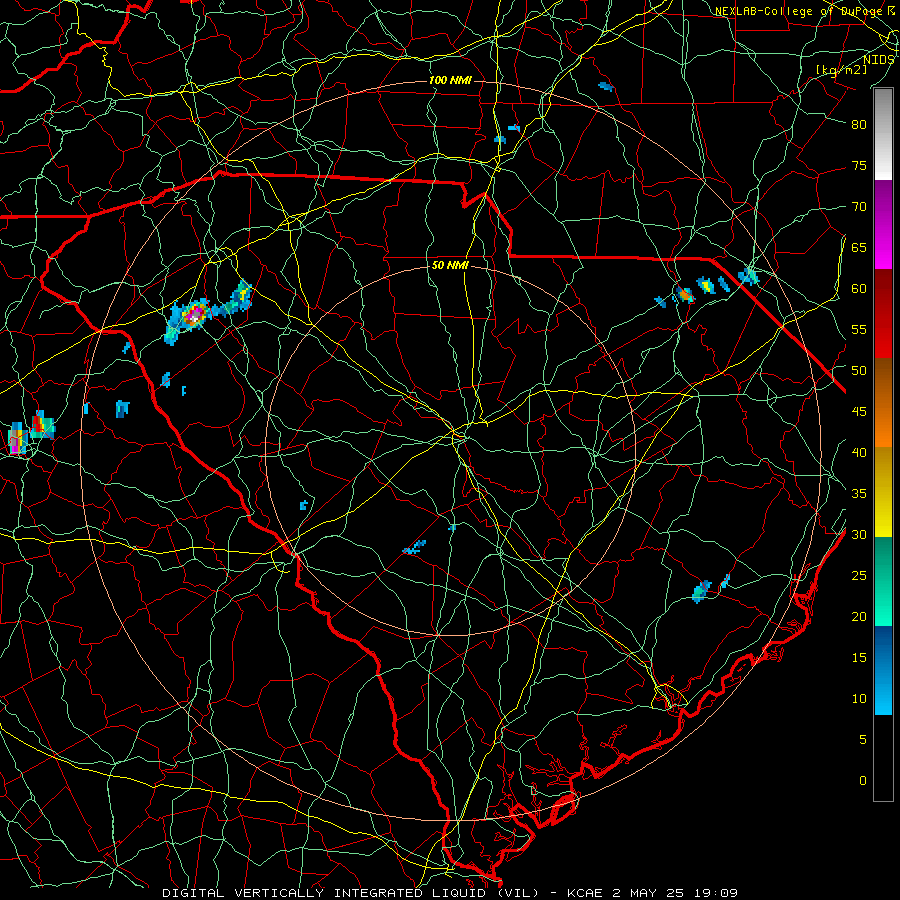Click the 20 value on the VIL scale
Image resolution: width=900 pixels, height=900 pixels.
pyautogui.click(x=859, y=616)
